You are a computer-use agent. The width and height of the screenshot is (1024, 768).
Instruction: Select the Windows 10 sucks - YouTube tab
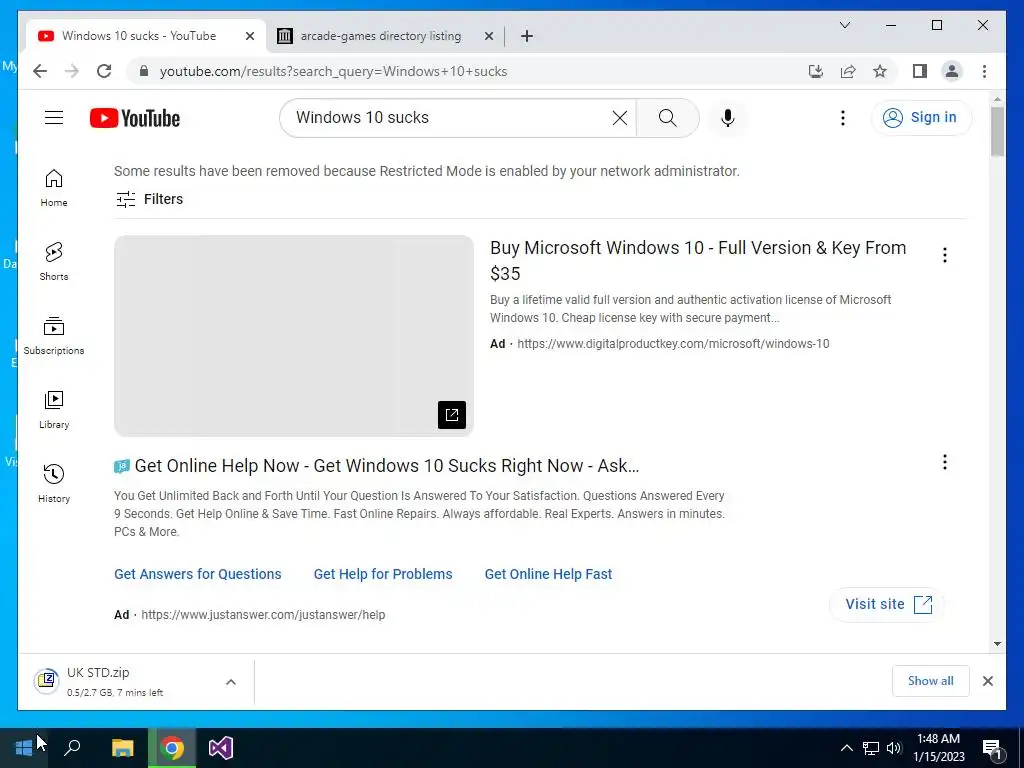pyautogui.click(x=138, y=36)
